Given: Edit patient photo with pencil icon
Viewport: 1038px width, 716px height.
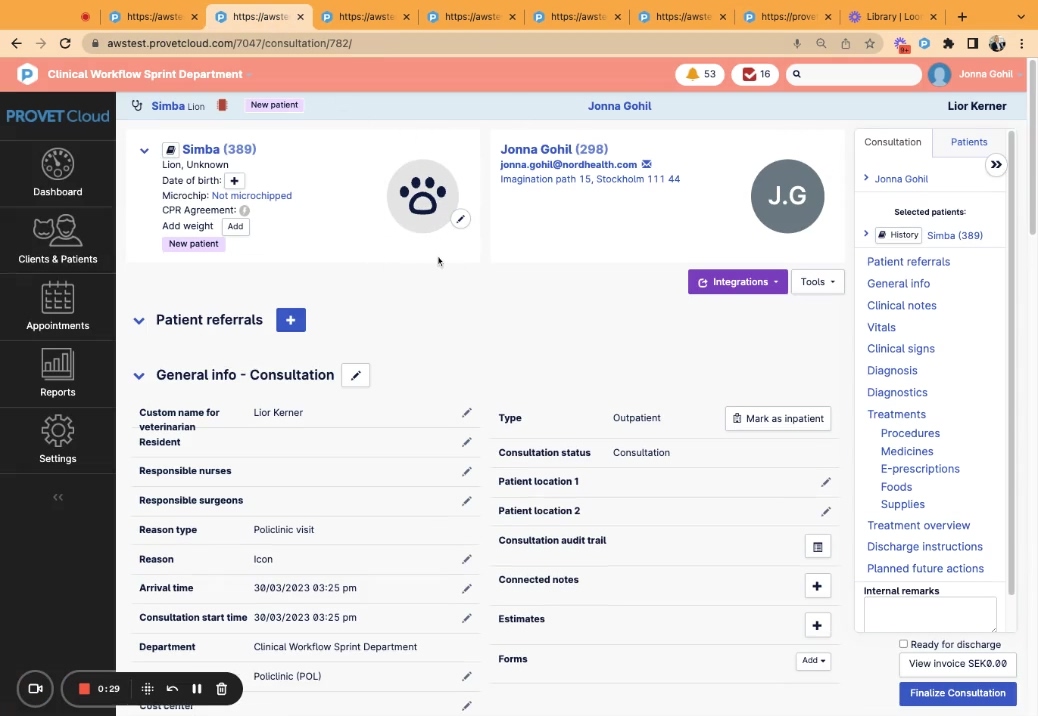Looking at the screenshot, I should point(460,219).
